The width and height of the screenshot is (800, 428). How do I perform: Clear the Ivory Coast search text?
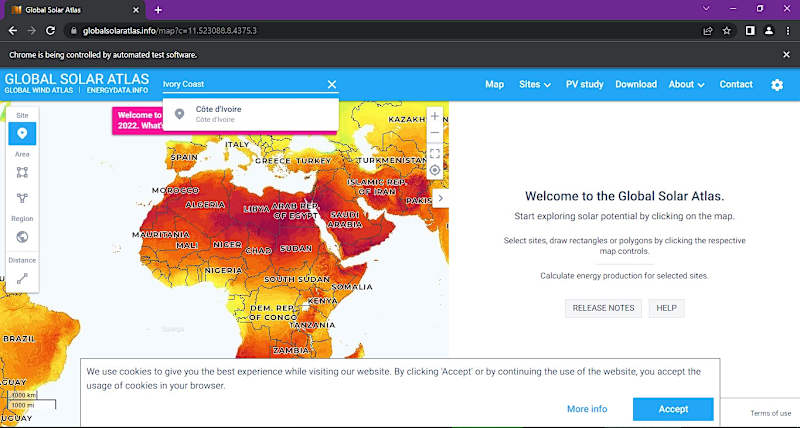coord(332,84)
